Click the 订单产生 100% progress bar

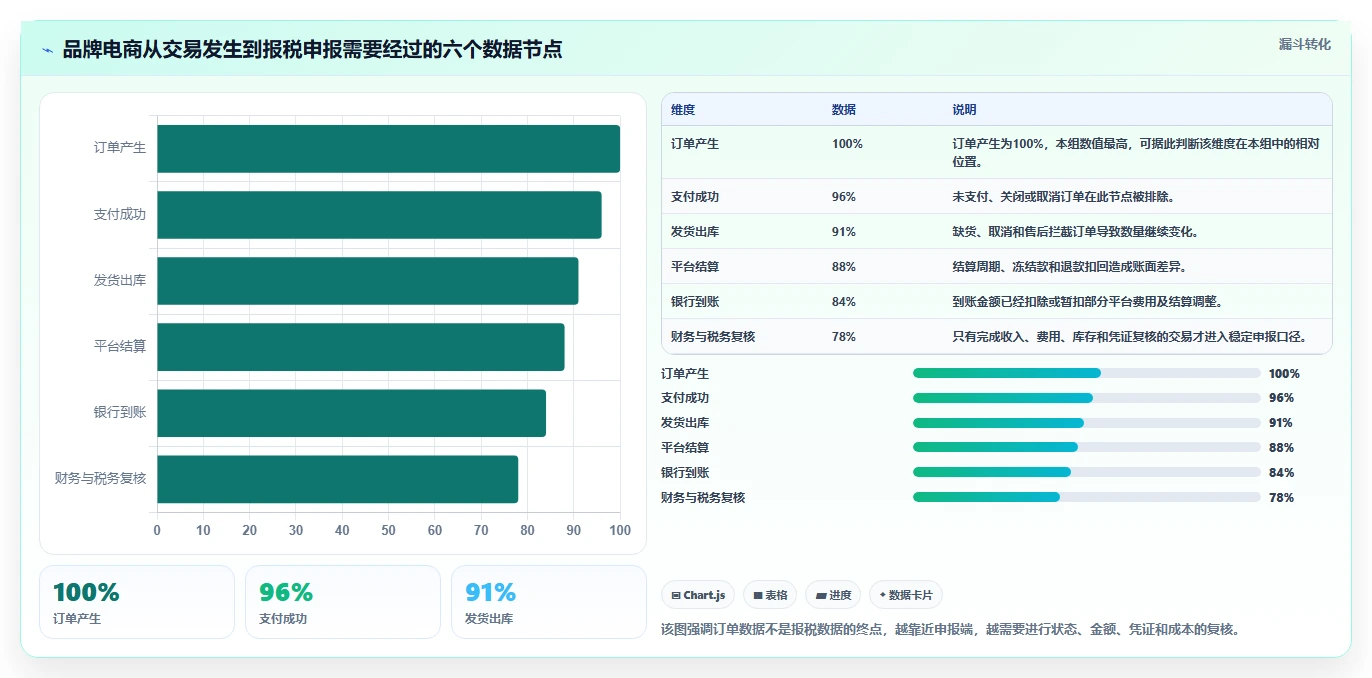(x=1086, y=373)
